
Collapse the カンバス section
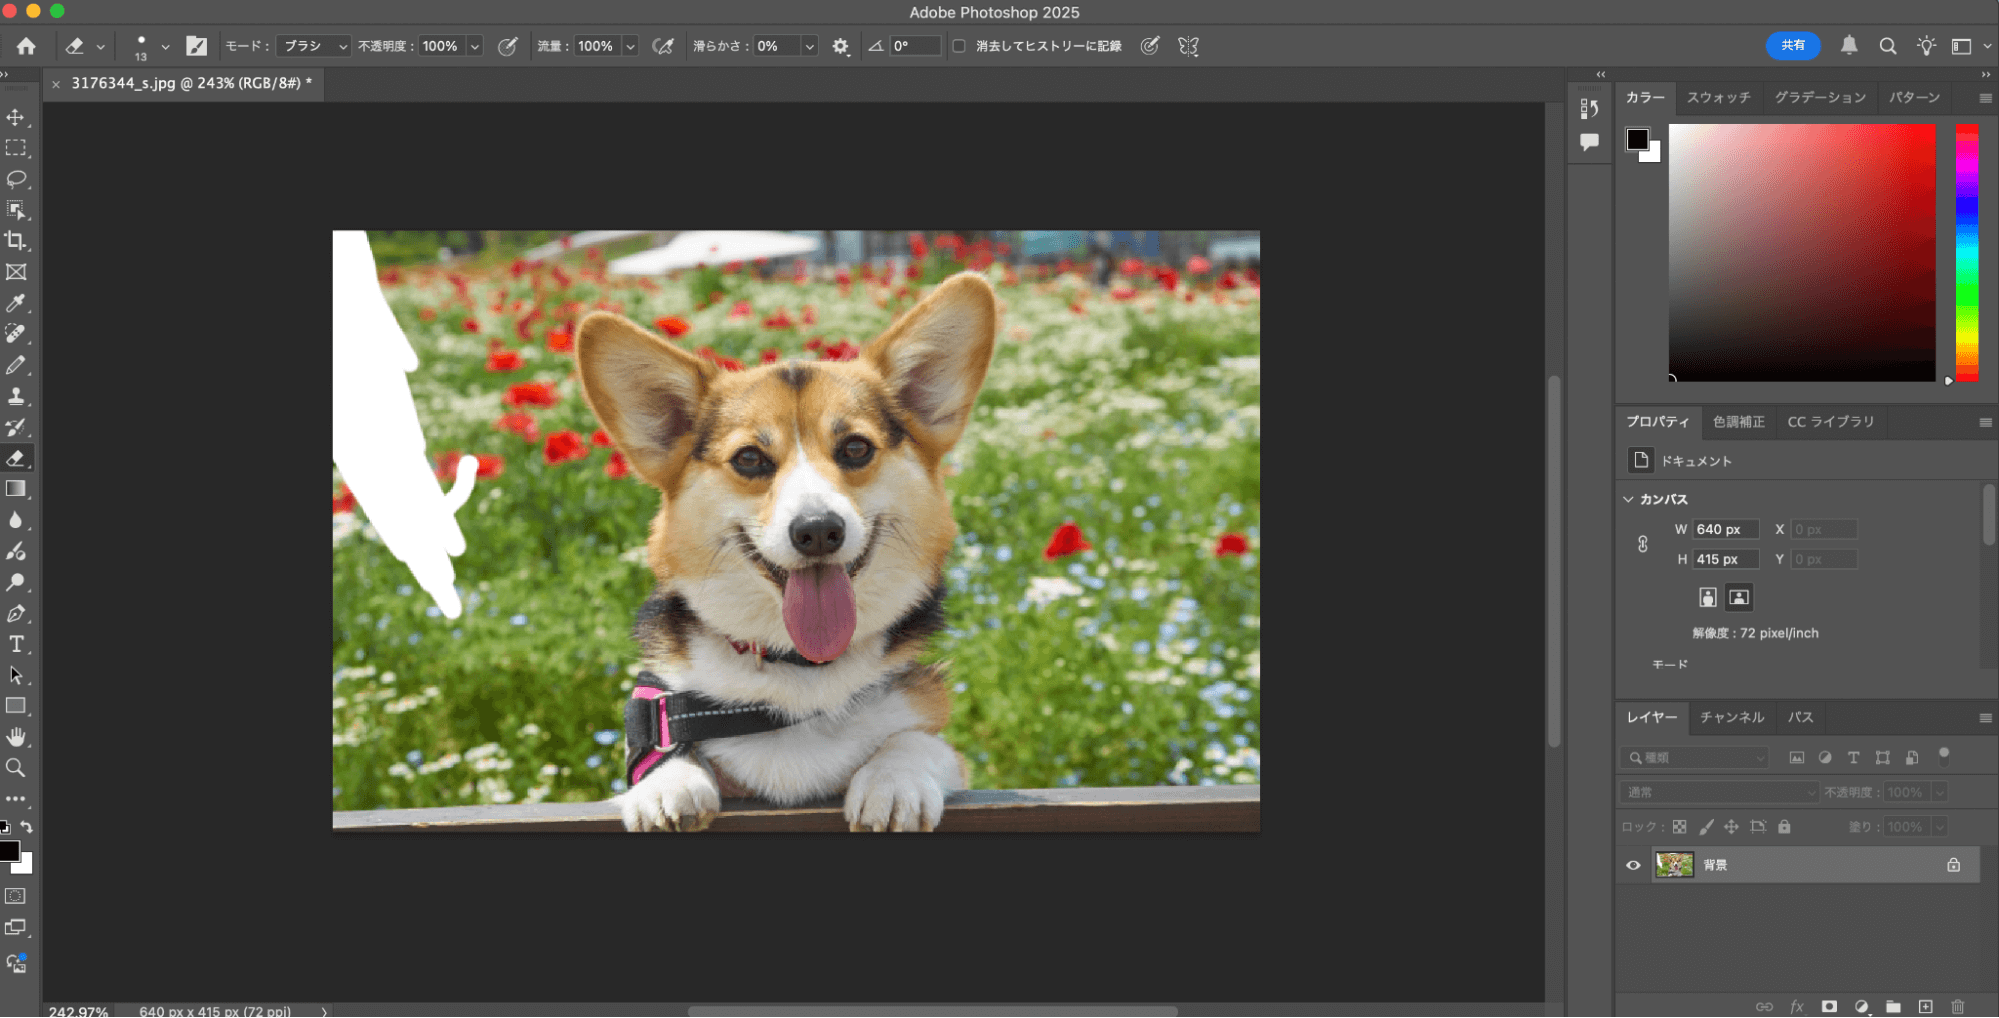click(x=1628, y=499)
